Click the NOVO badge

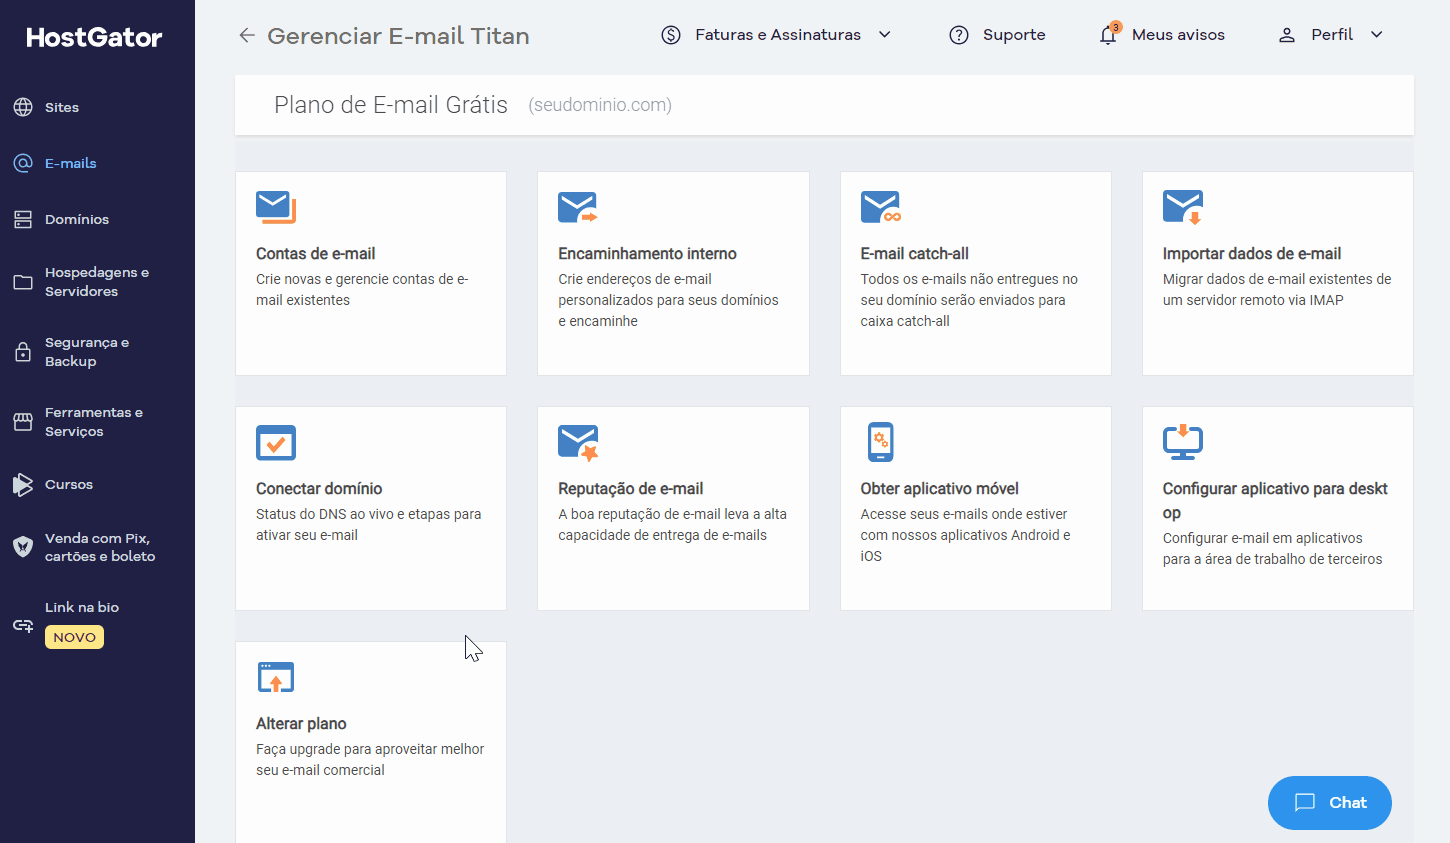(x=74, y=637)
